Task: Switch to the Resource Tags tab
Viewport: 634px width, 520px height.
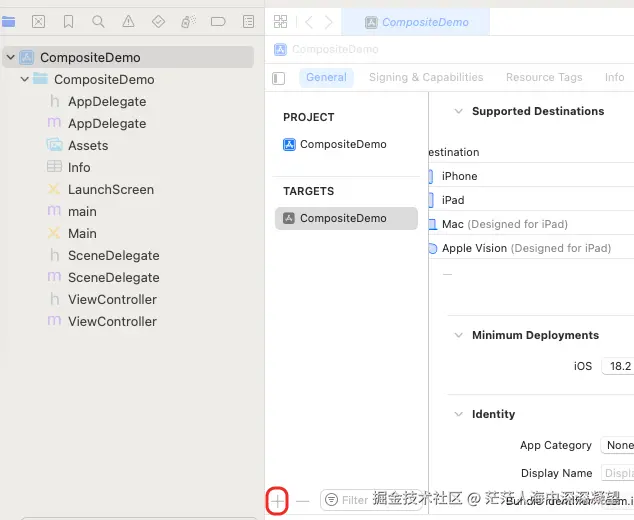Action: (544, 77)
